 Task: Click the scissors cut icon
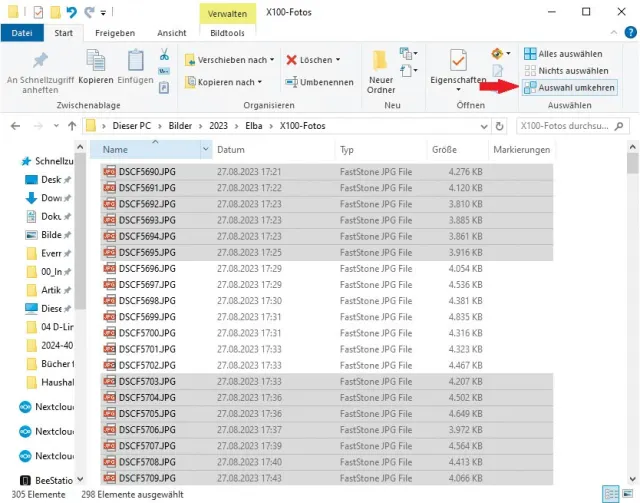166,53
